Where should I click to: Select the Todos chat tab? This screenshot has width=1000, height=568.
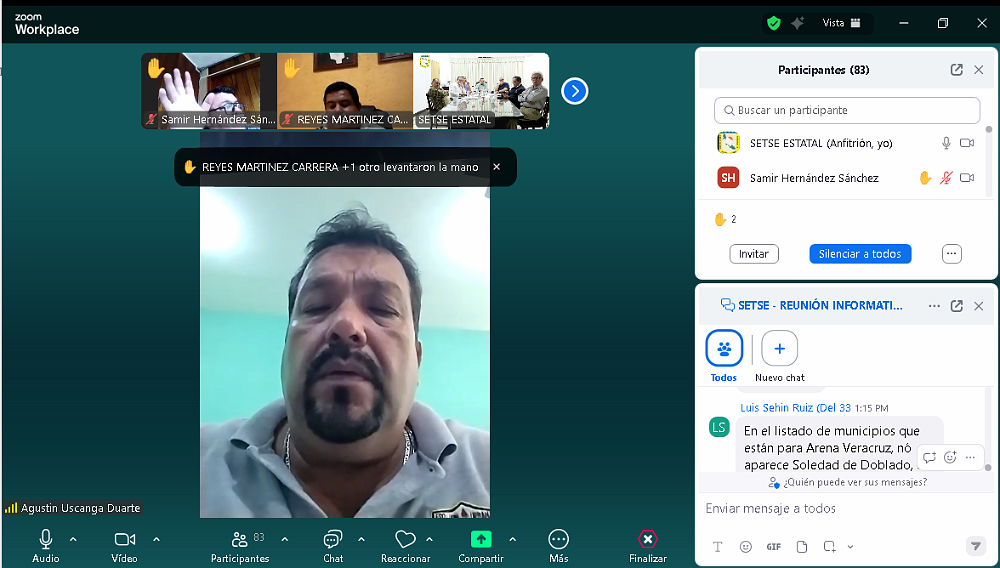point(724,349)
